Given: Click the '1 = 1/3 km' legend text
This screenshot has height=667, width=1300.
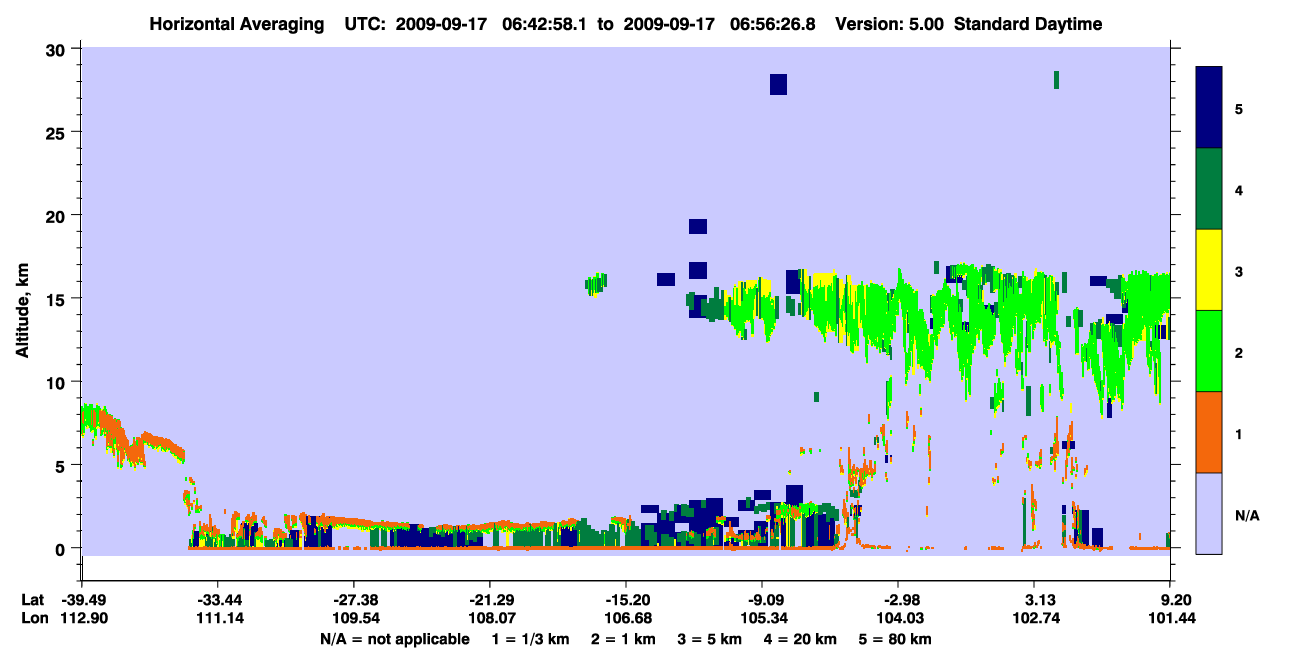Looking at the screenshot, I should (x=533, y=639).
